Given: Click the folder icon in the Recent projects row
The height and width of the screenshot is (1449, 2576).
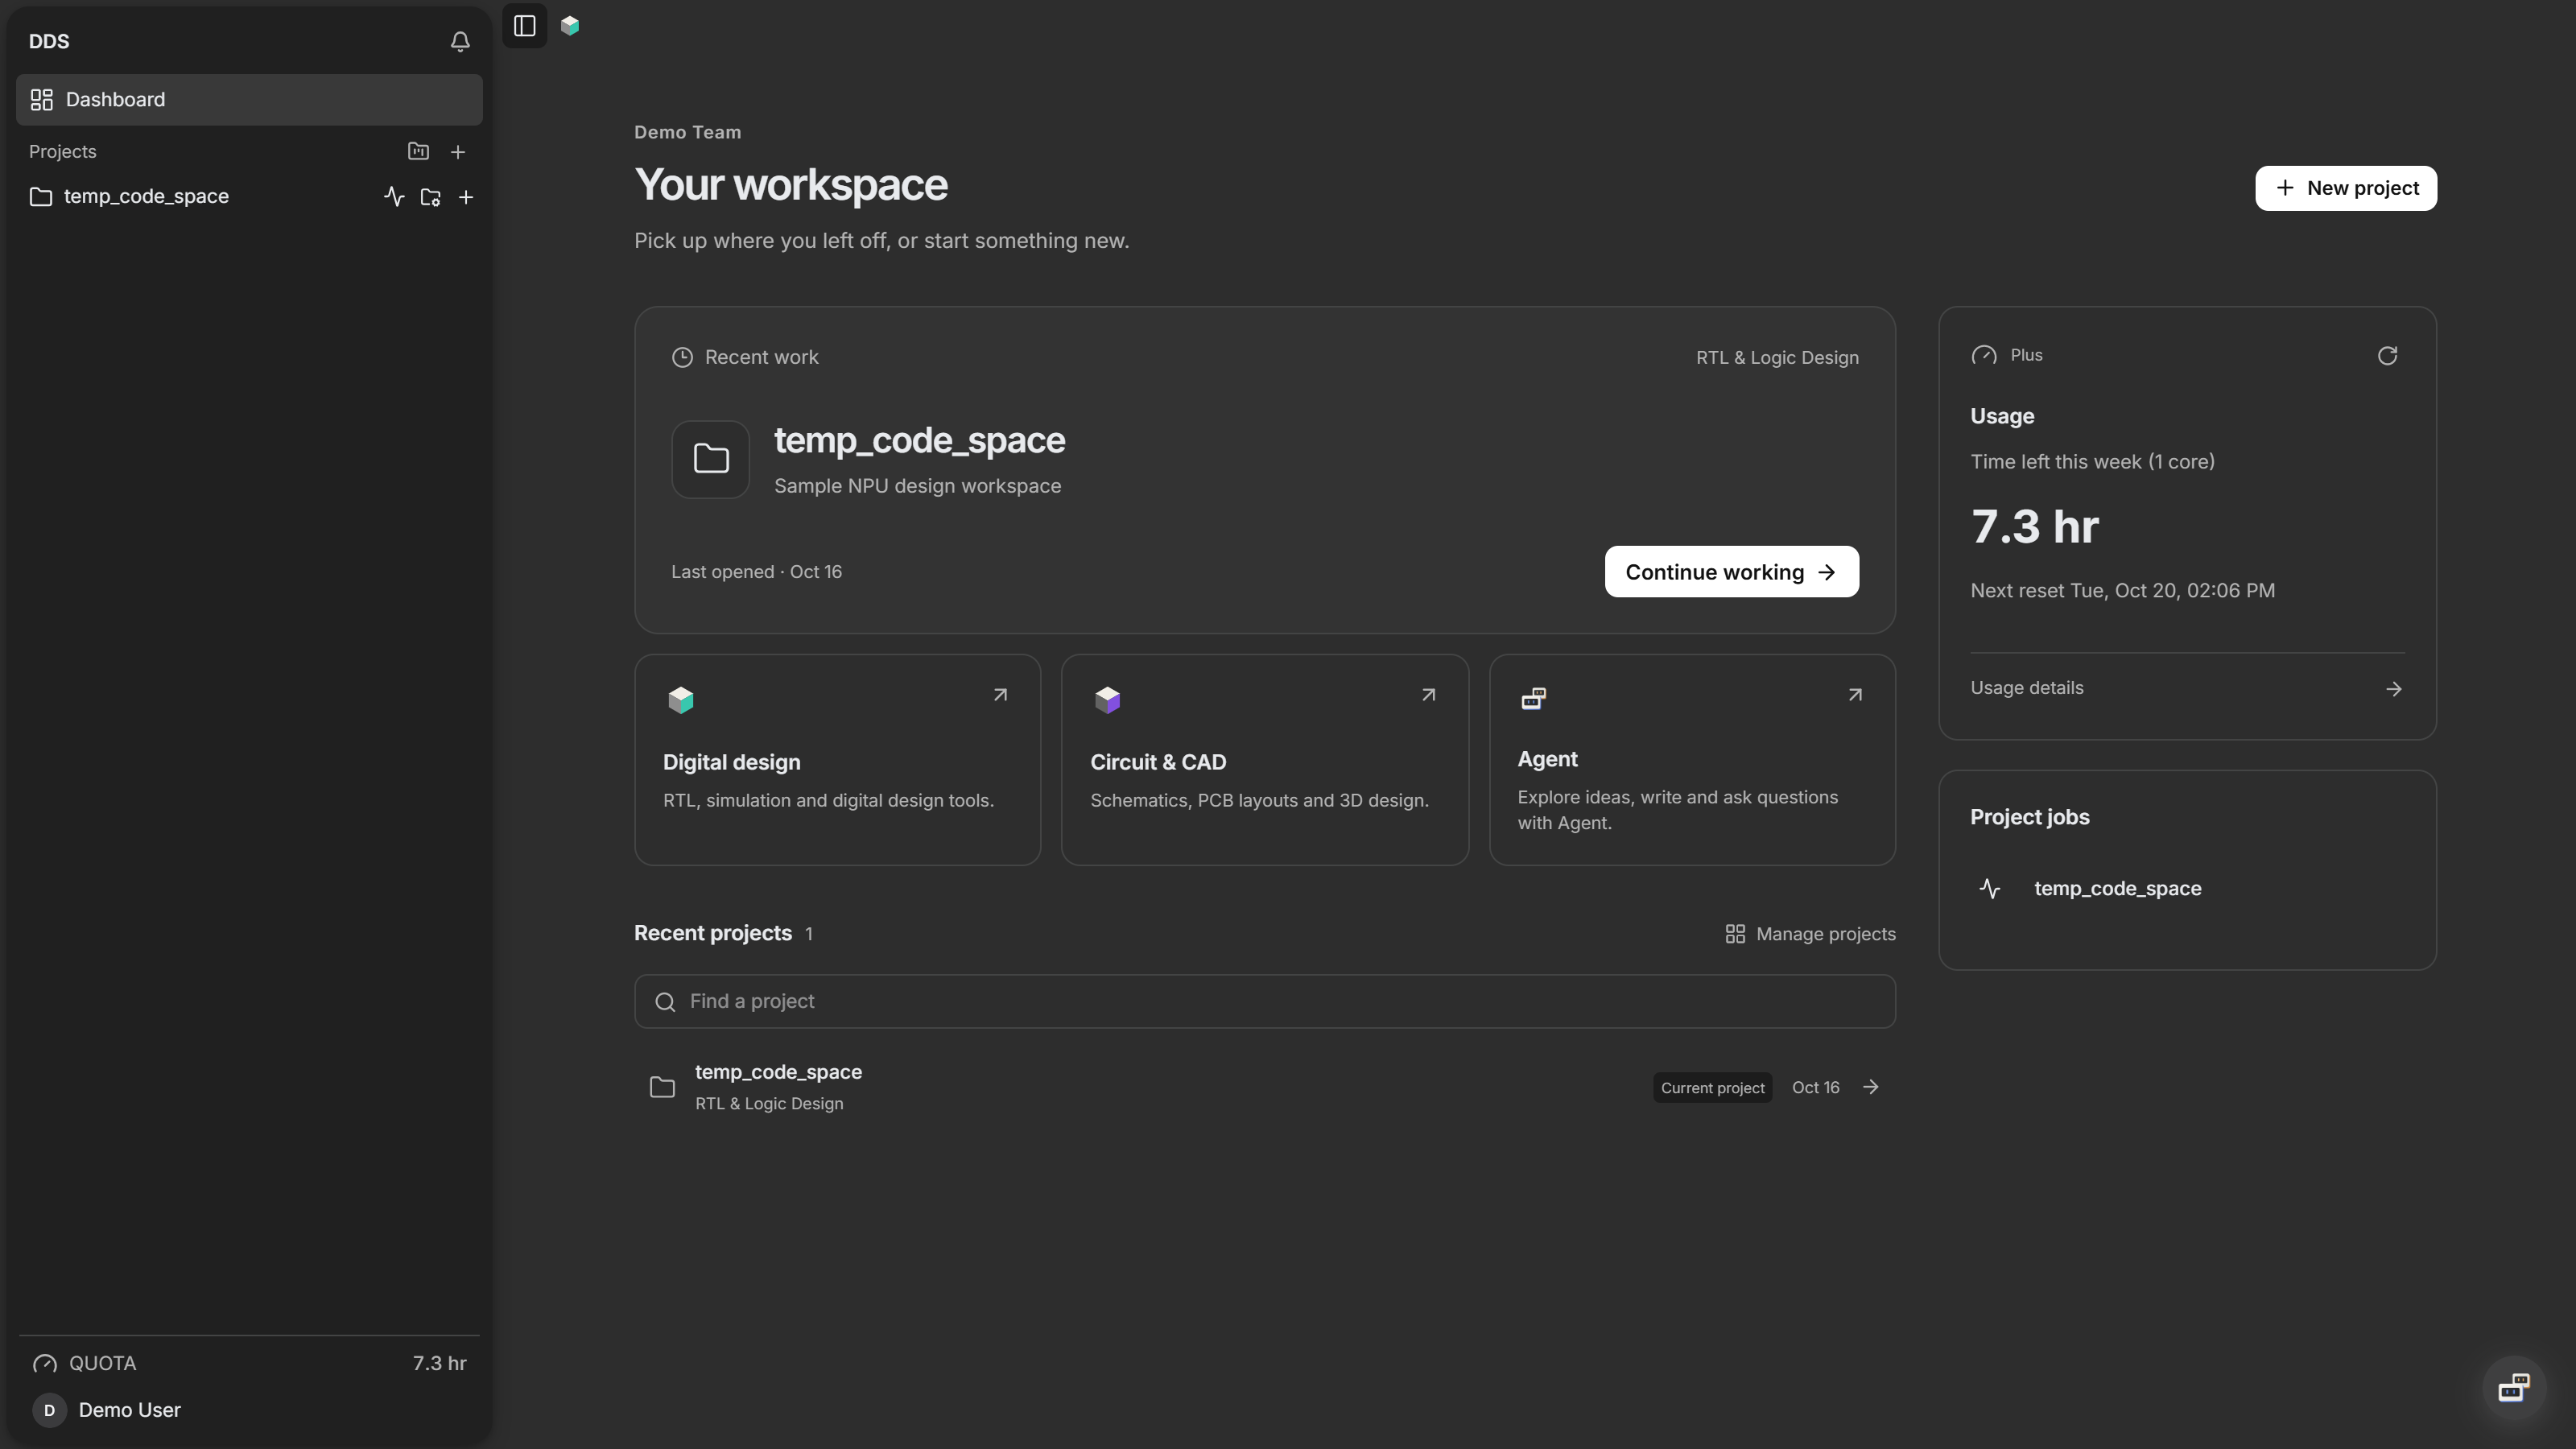Looking at the screenshot, I should coord(662,1087).
